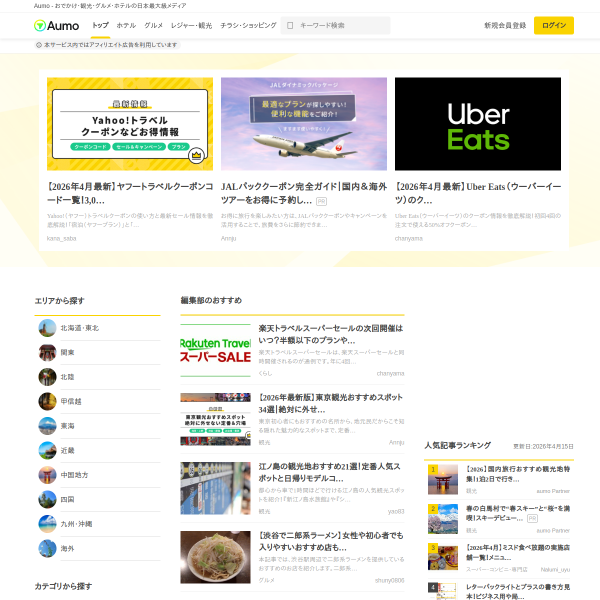
Task: Open JALパッククーポン完全ガイド article title
Action: click(x=304, y=193)
